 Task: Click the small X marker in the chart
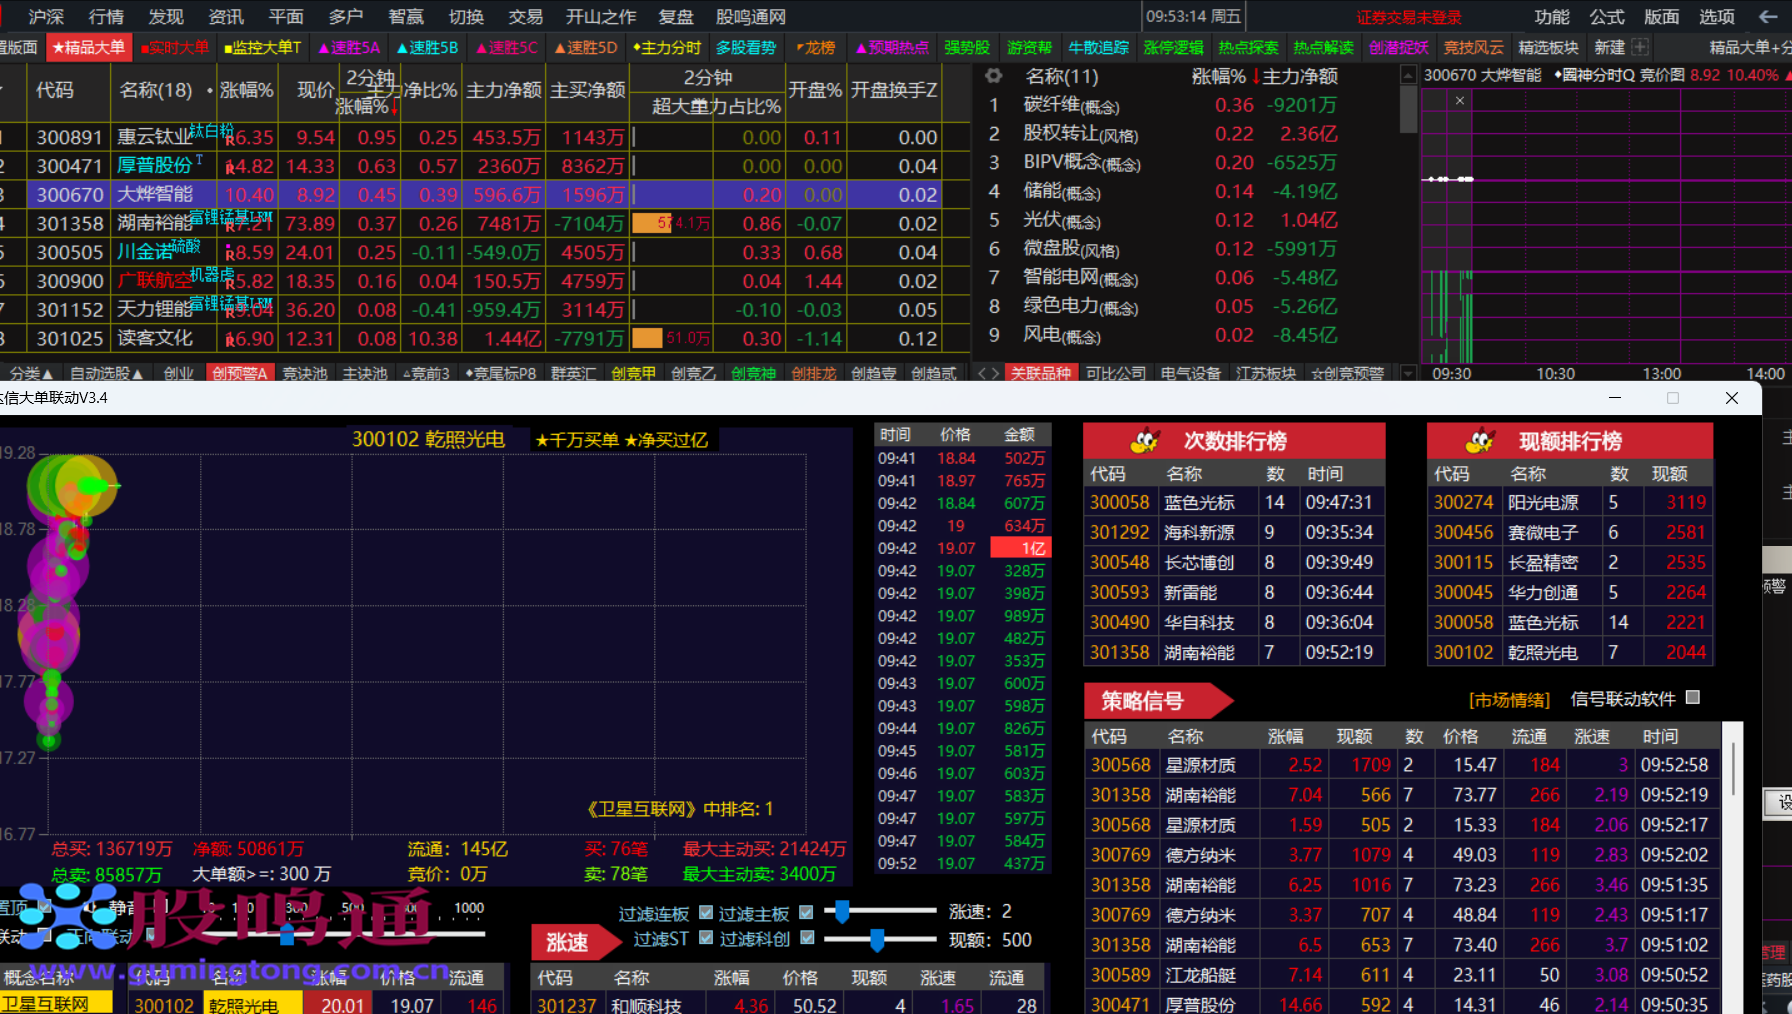click(1460, 100)
